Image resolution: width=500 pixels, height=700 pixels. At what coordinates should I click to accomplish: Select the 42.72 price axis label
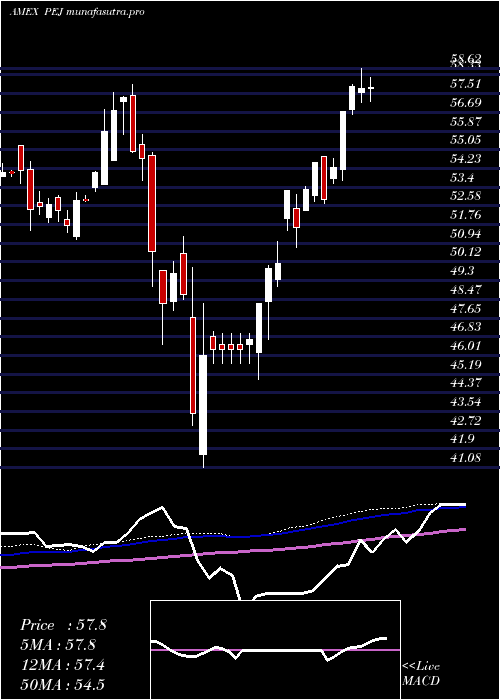[x=466, y=420]
